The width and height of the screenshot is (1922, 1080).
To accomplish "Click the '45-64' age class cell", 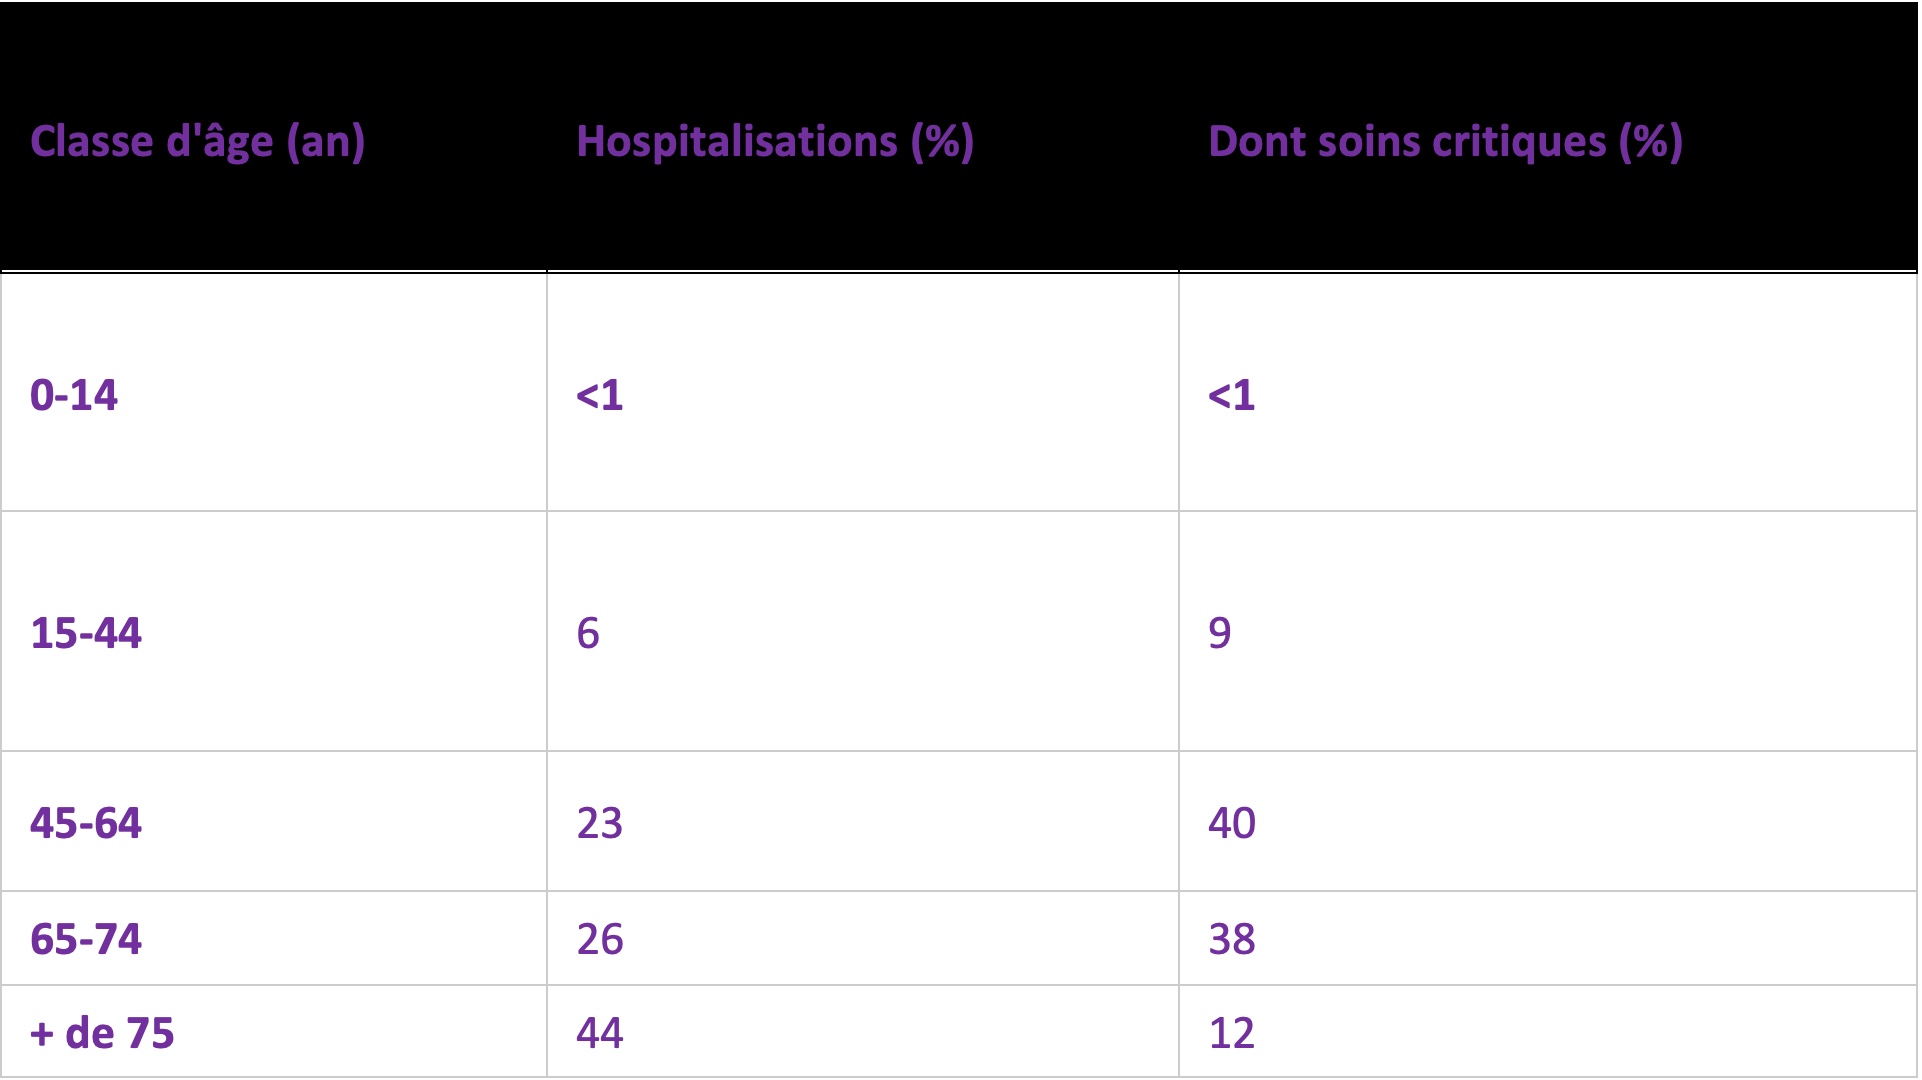I will click(274, 821).
